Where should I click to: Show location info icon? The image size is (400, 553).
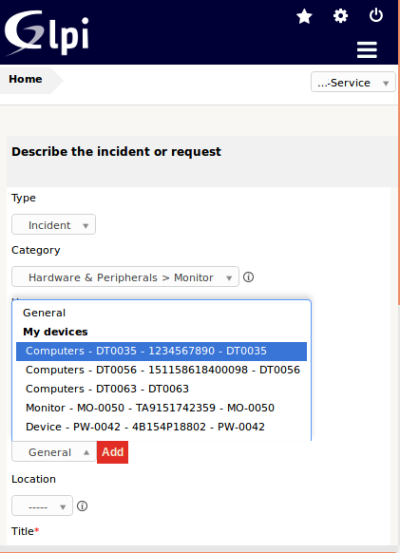point(82,506)
